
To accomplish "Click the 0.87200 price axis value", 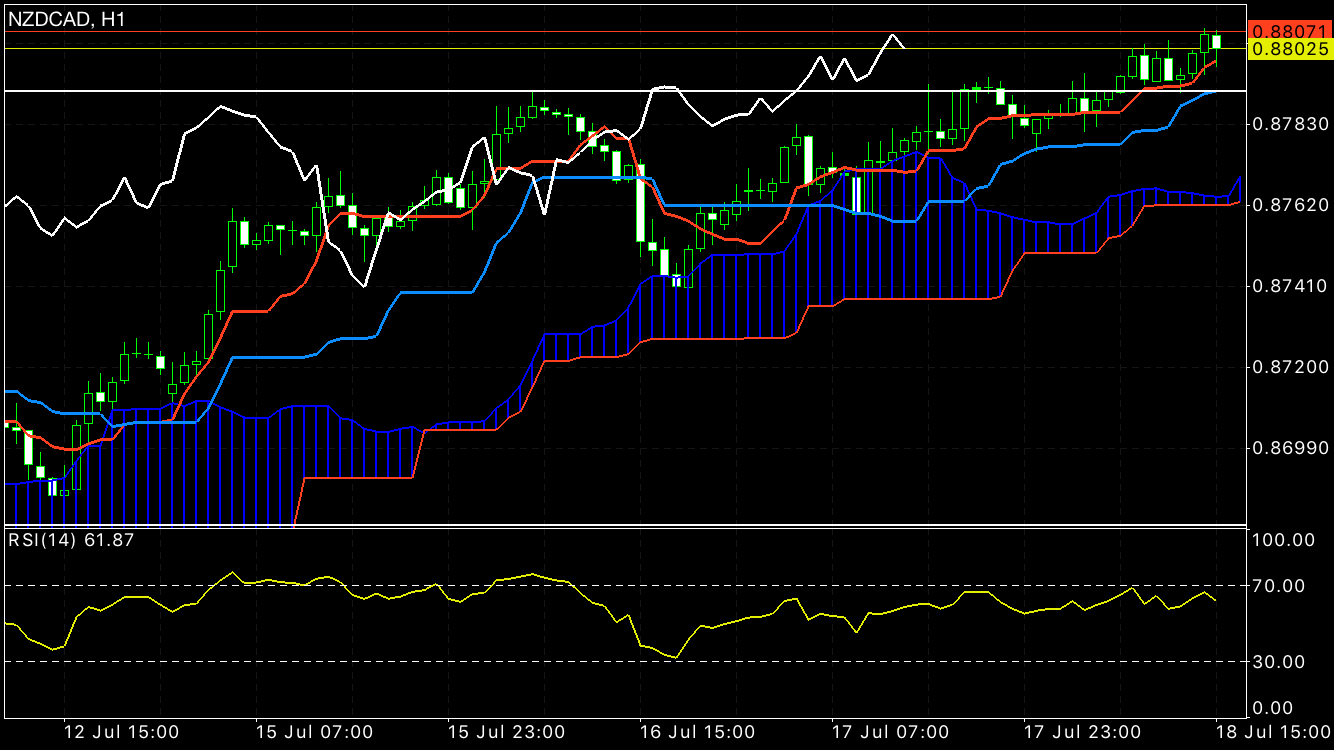I will point(1290,367).
